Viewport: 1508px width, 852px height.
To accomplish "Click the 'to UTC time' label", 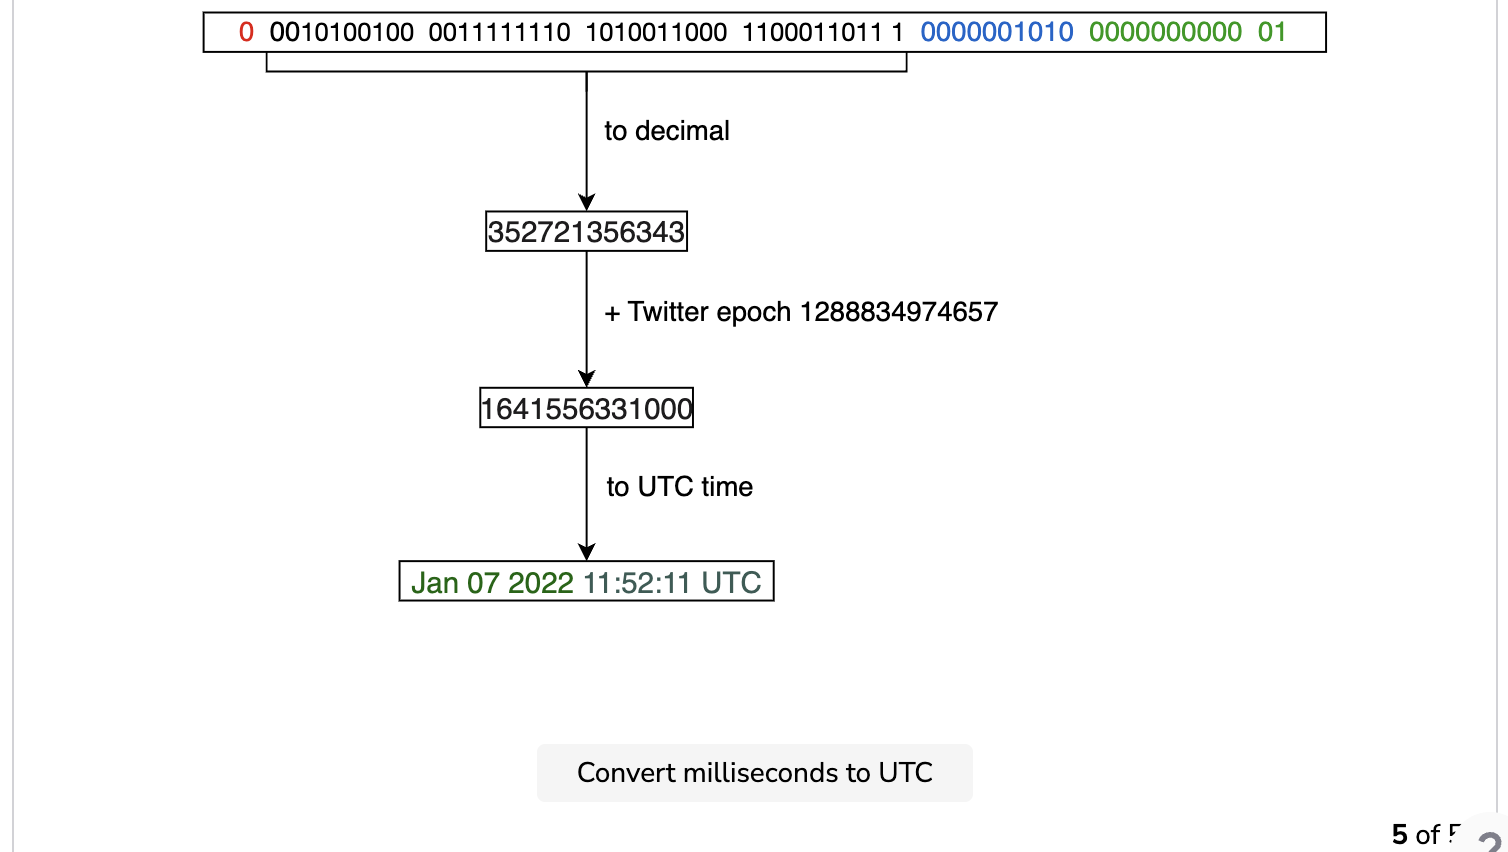I will point(679,487).
